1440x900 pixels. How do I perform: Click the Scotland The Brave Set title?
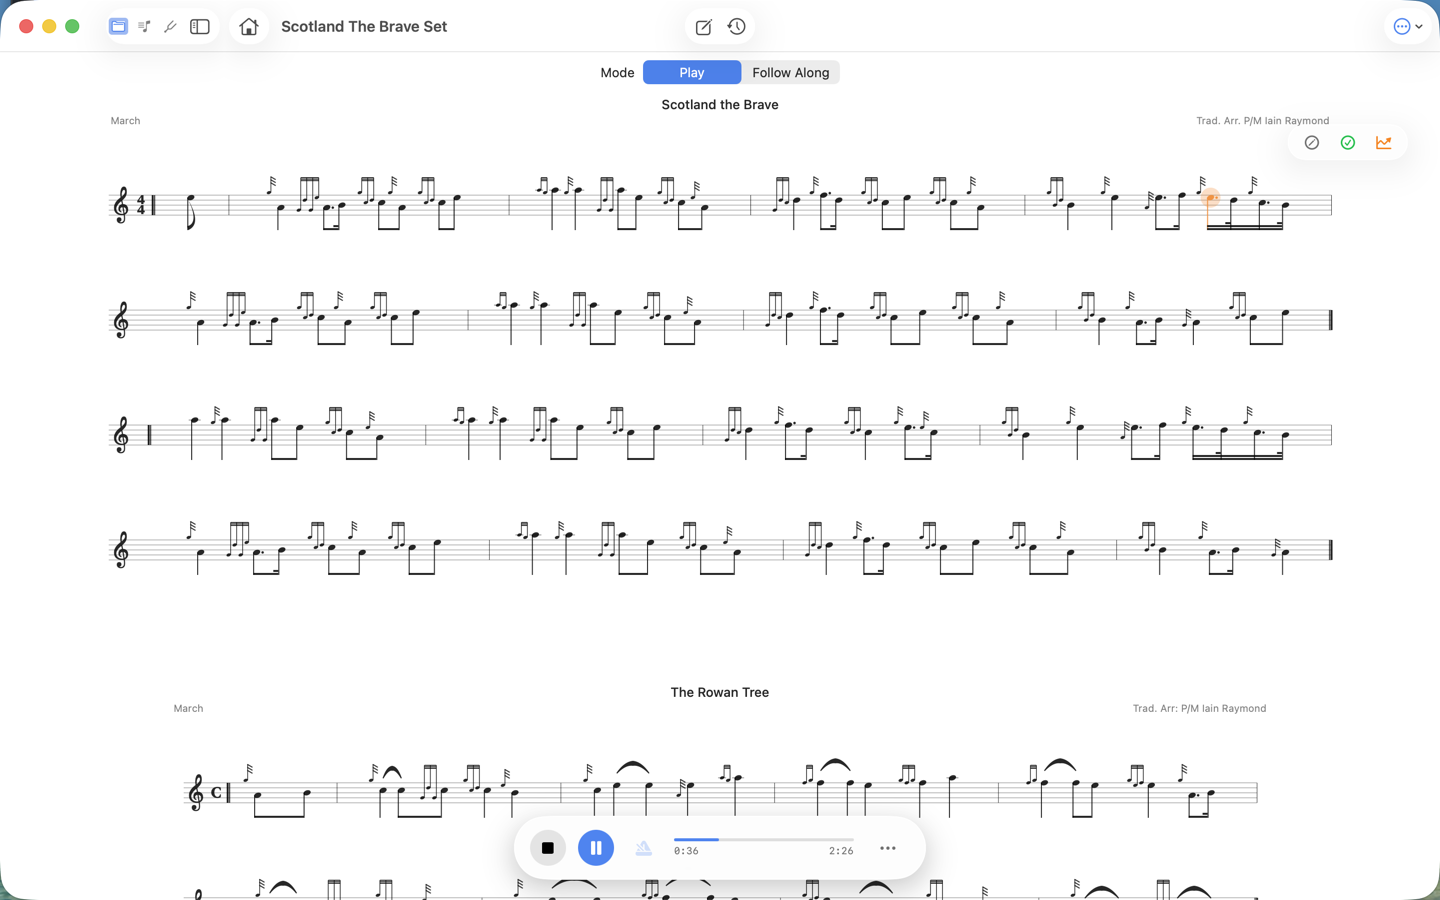[364, 27]
